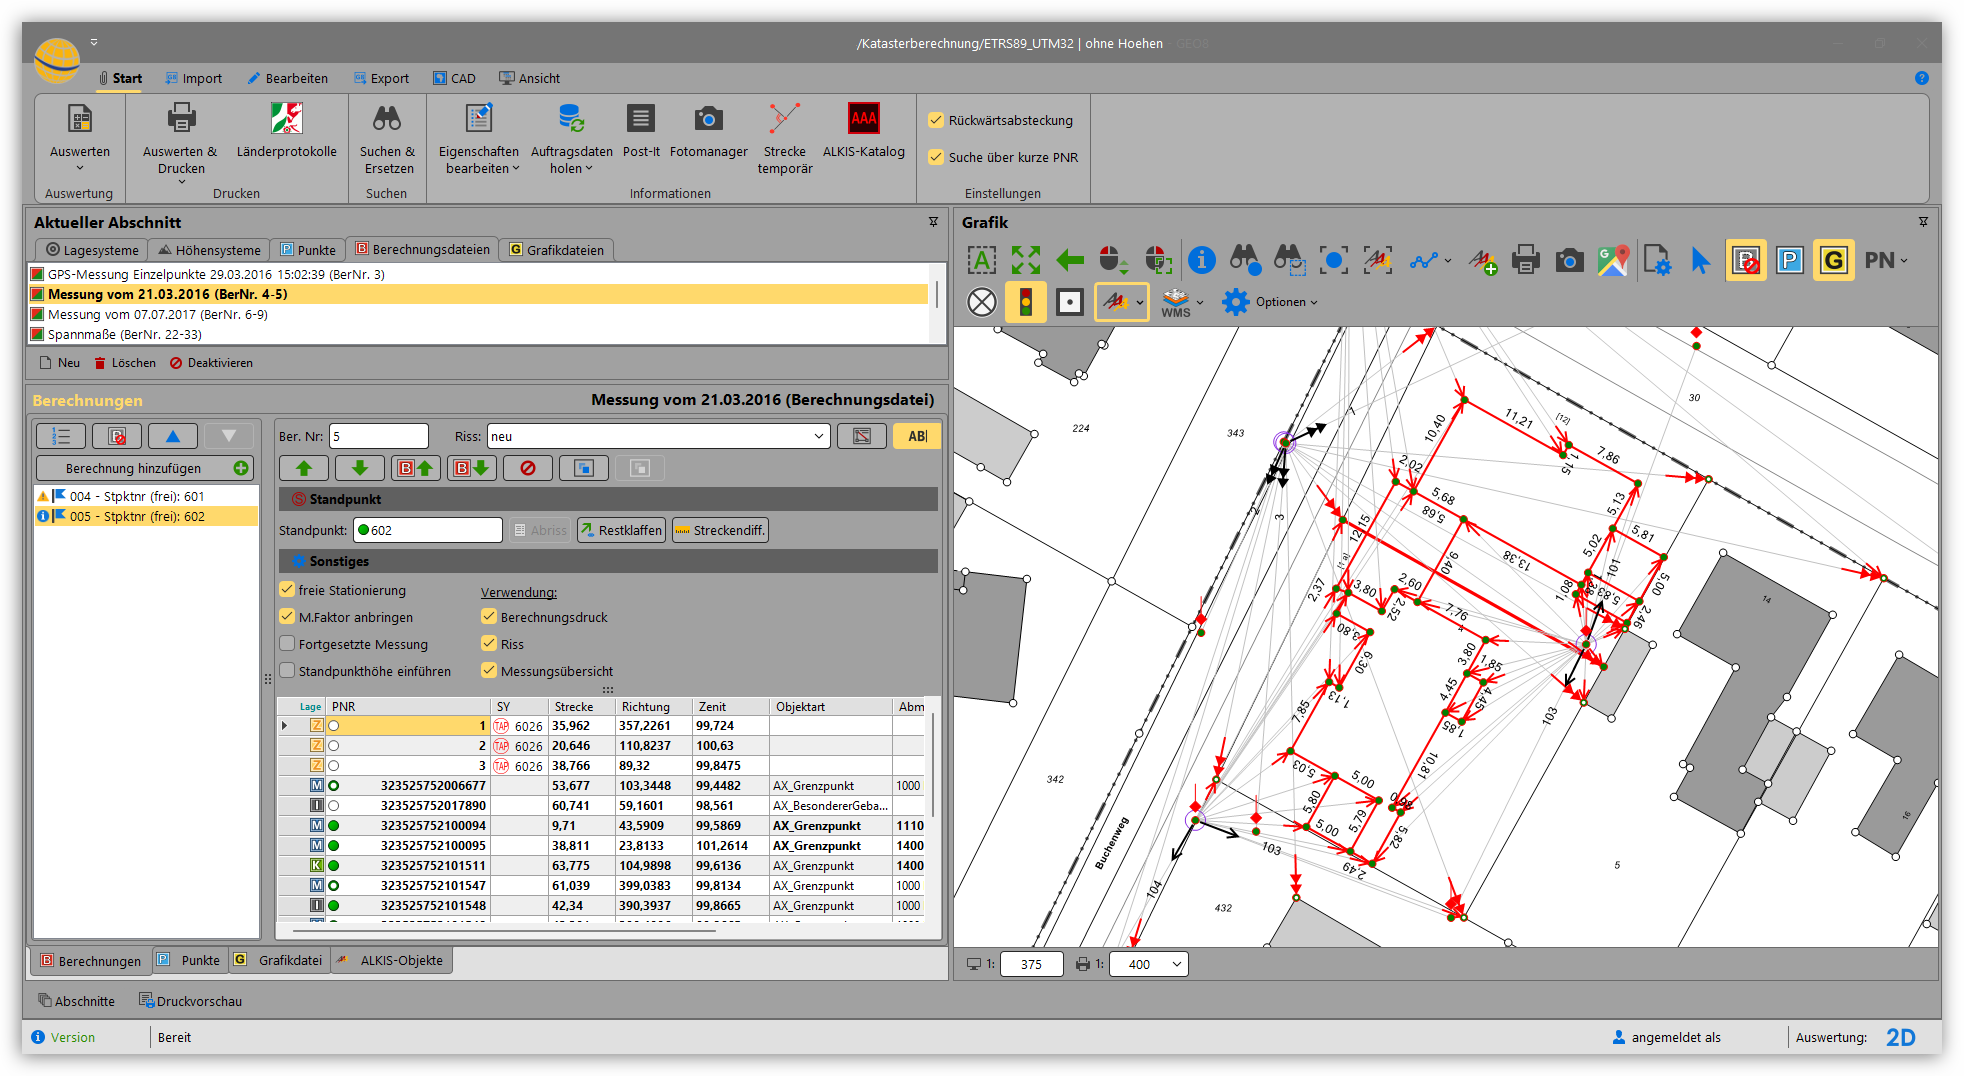1964x1076 pixels.
Task: Enable Fortgesetzte Messung checkbox
Action: [x=288, y=644]
